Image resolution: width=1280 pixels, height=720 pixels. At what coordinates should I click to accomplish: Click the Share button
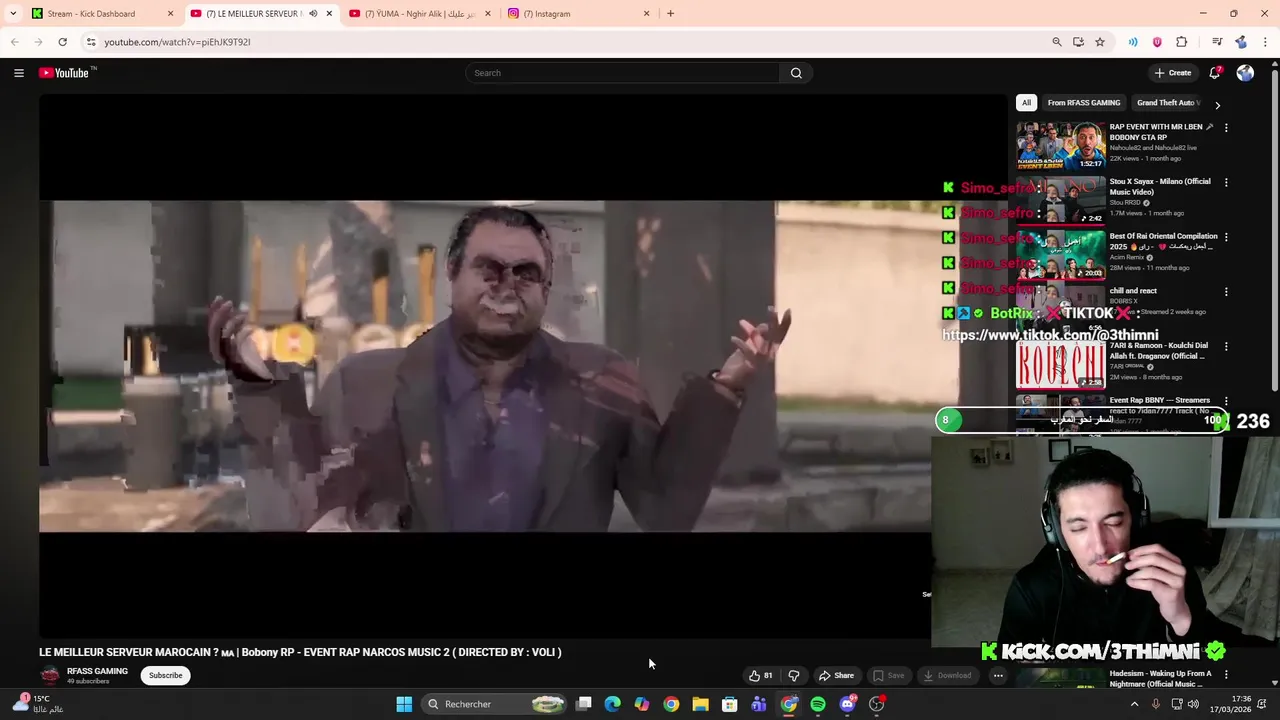coord(836,676)
